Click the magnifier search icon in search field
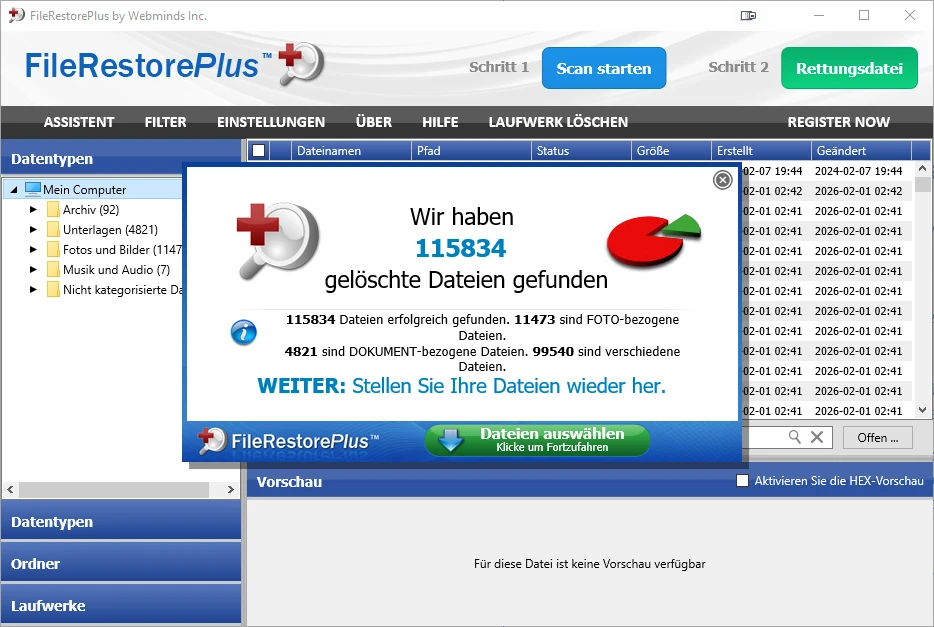This screenshot has height=627, width=934. point(795,437)
